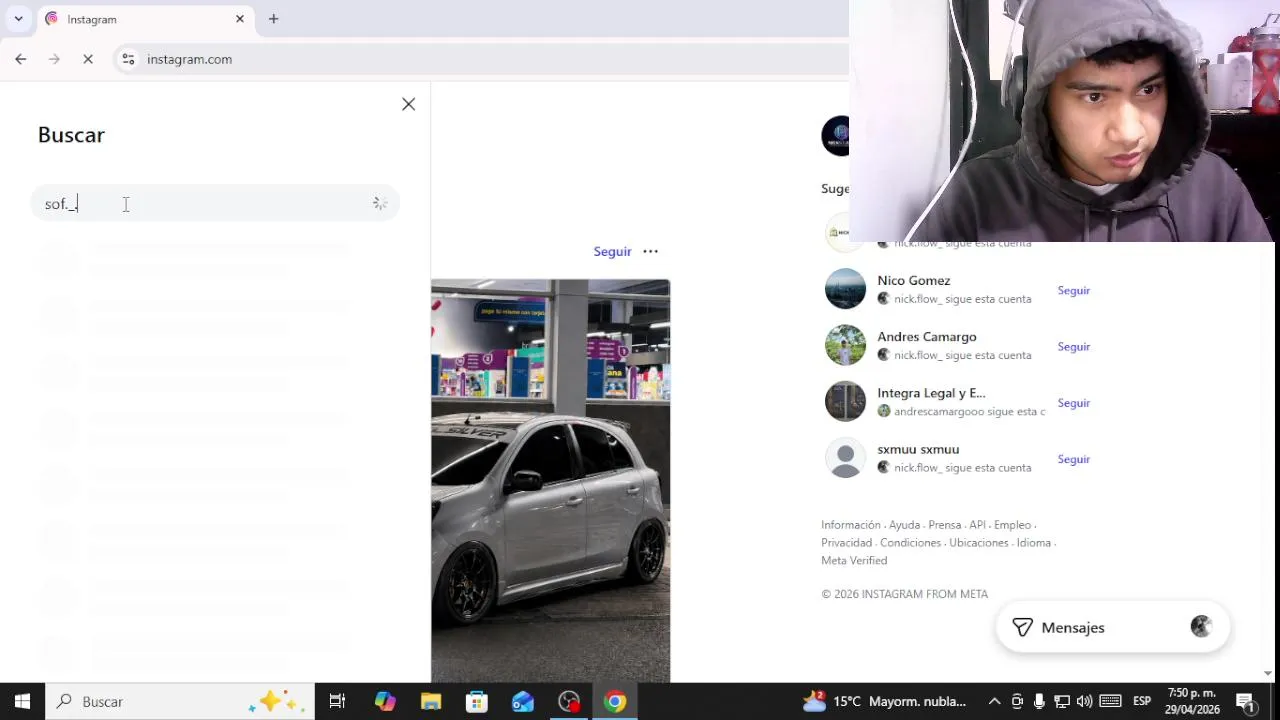1280x720 pixels.
Task: Open sxmuu sxmuu profile name
Action: (918, 449)
